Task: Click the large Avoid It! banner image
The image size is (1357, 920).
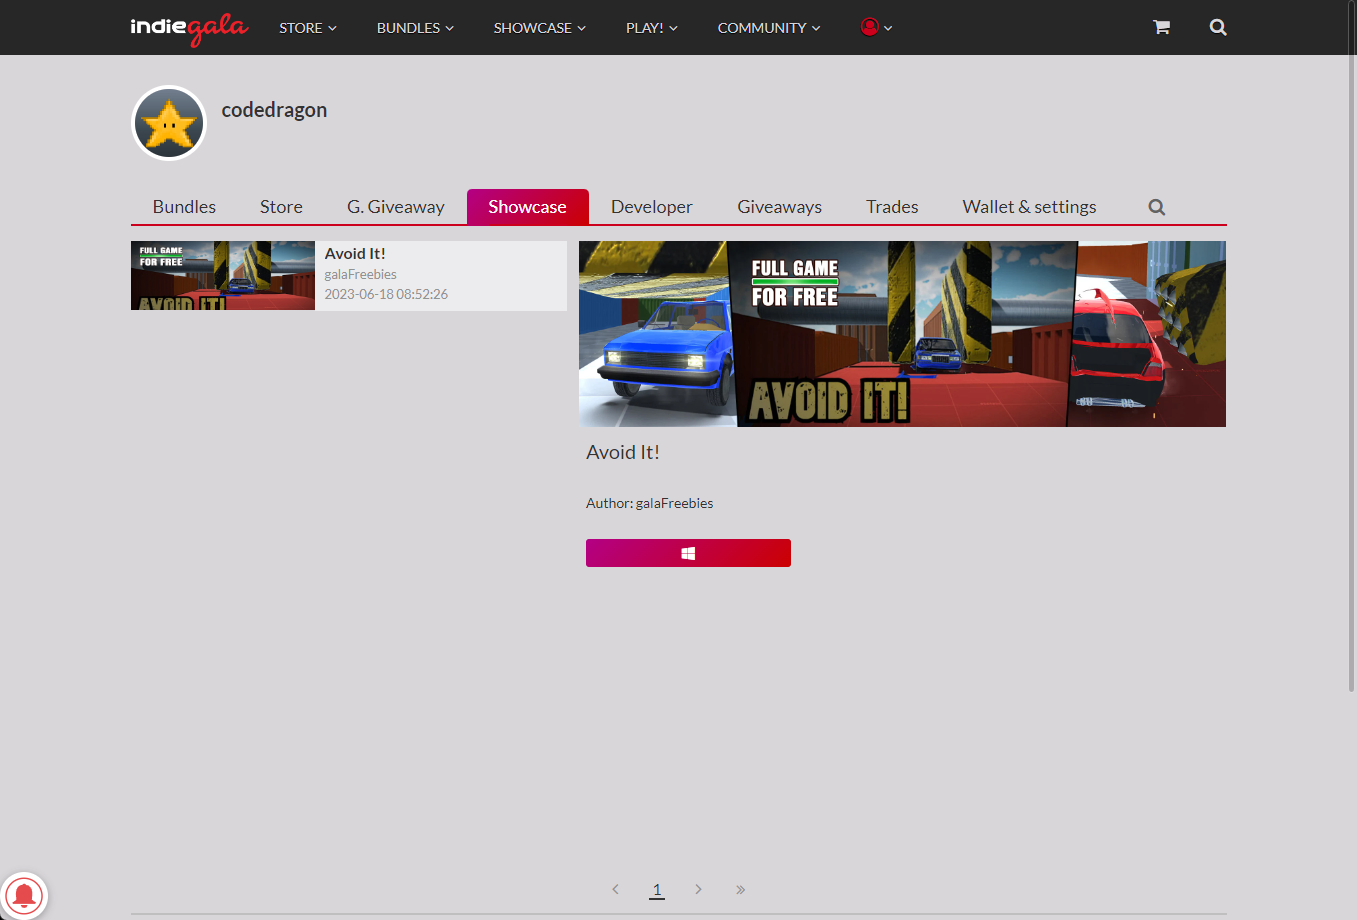Action: tap(902, 334)
